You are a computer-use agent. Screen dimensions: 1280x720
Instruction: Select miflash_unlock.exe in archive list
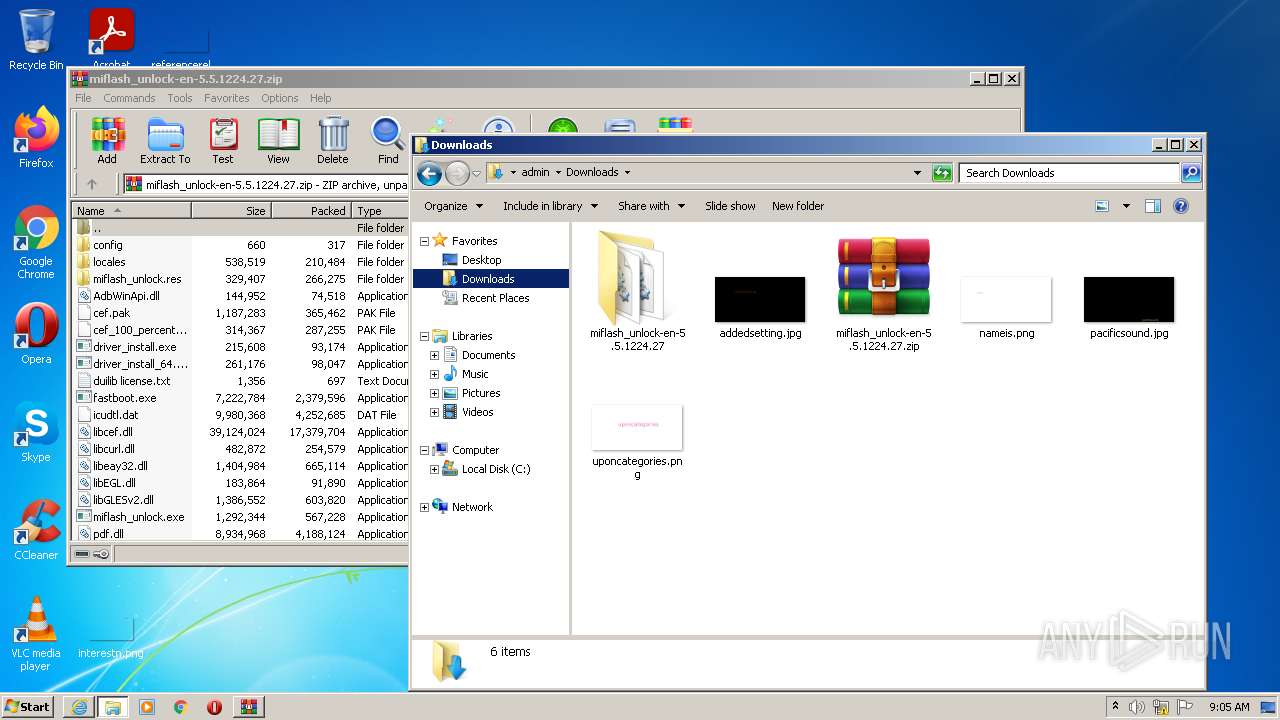(x=139, y=517)
